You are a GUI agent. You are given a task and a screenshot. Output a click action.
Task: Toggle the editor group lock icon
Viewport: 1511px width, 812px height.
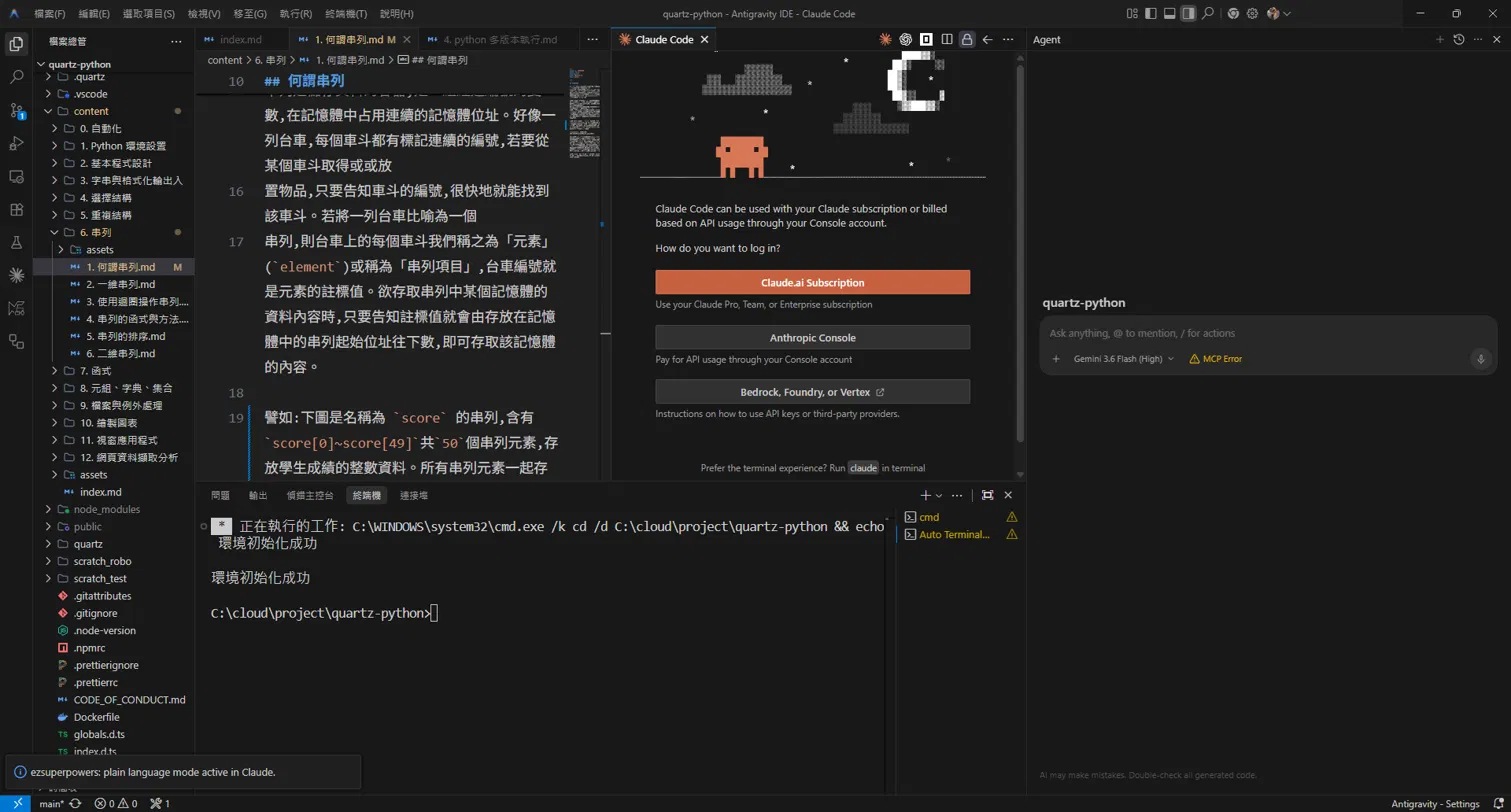point(966,40)
